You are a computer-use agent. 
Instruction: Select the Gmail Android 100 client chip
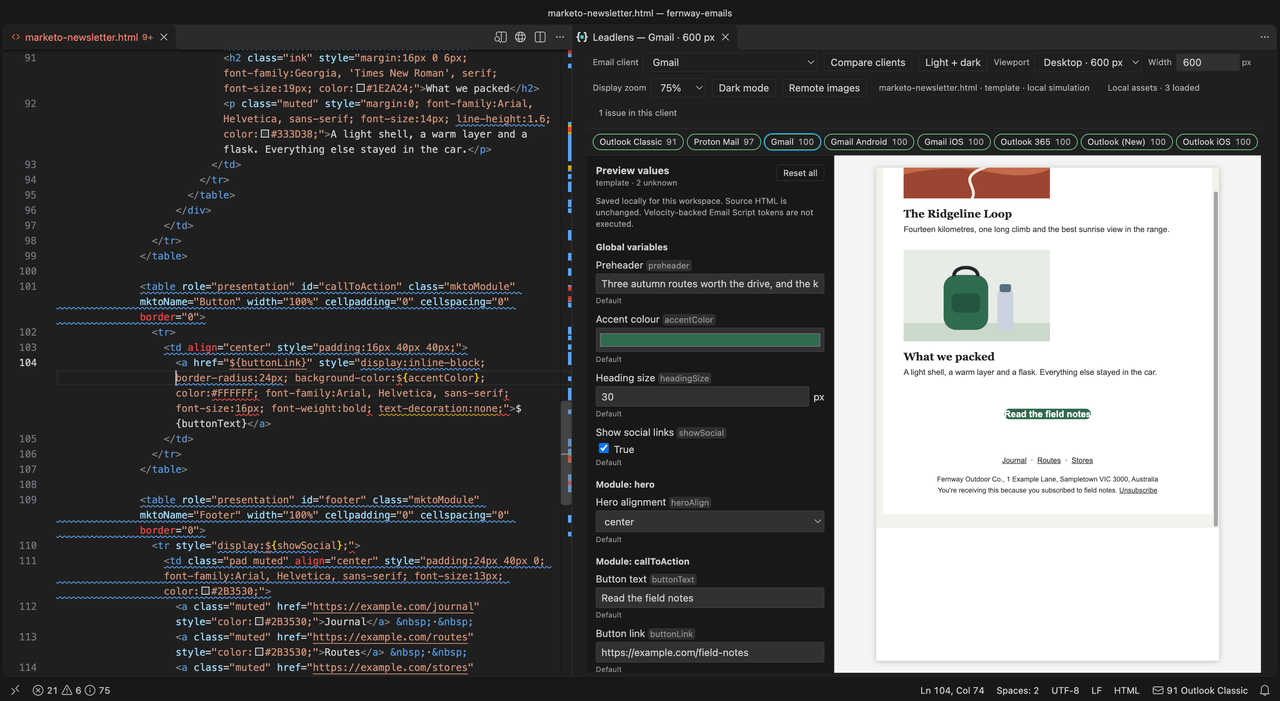869,142
